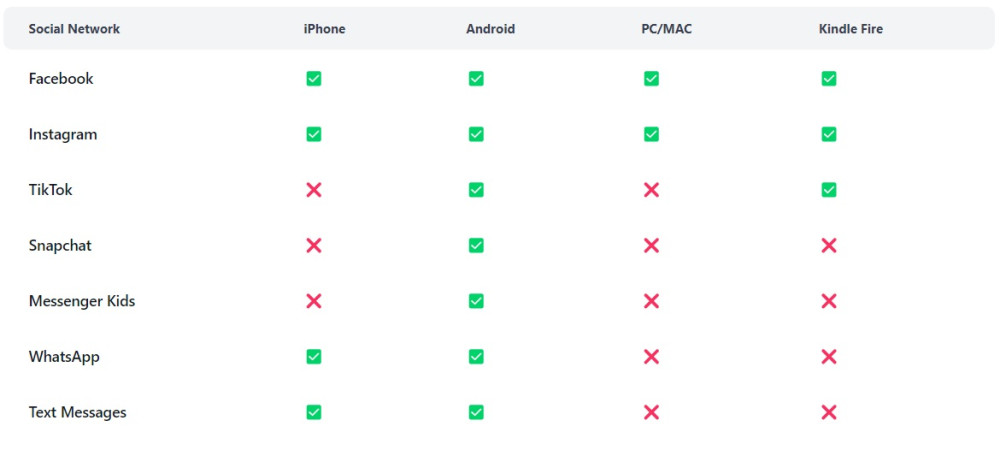The width and height of the screenshot is (1000, 450).
Task: Click the Text Messages Android checkbox
Action: [x=476, y=412]
